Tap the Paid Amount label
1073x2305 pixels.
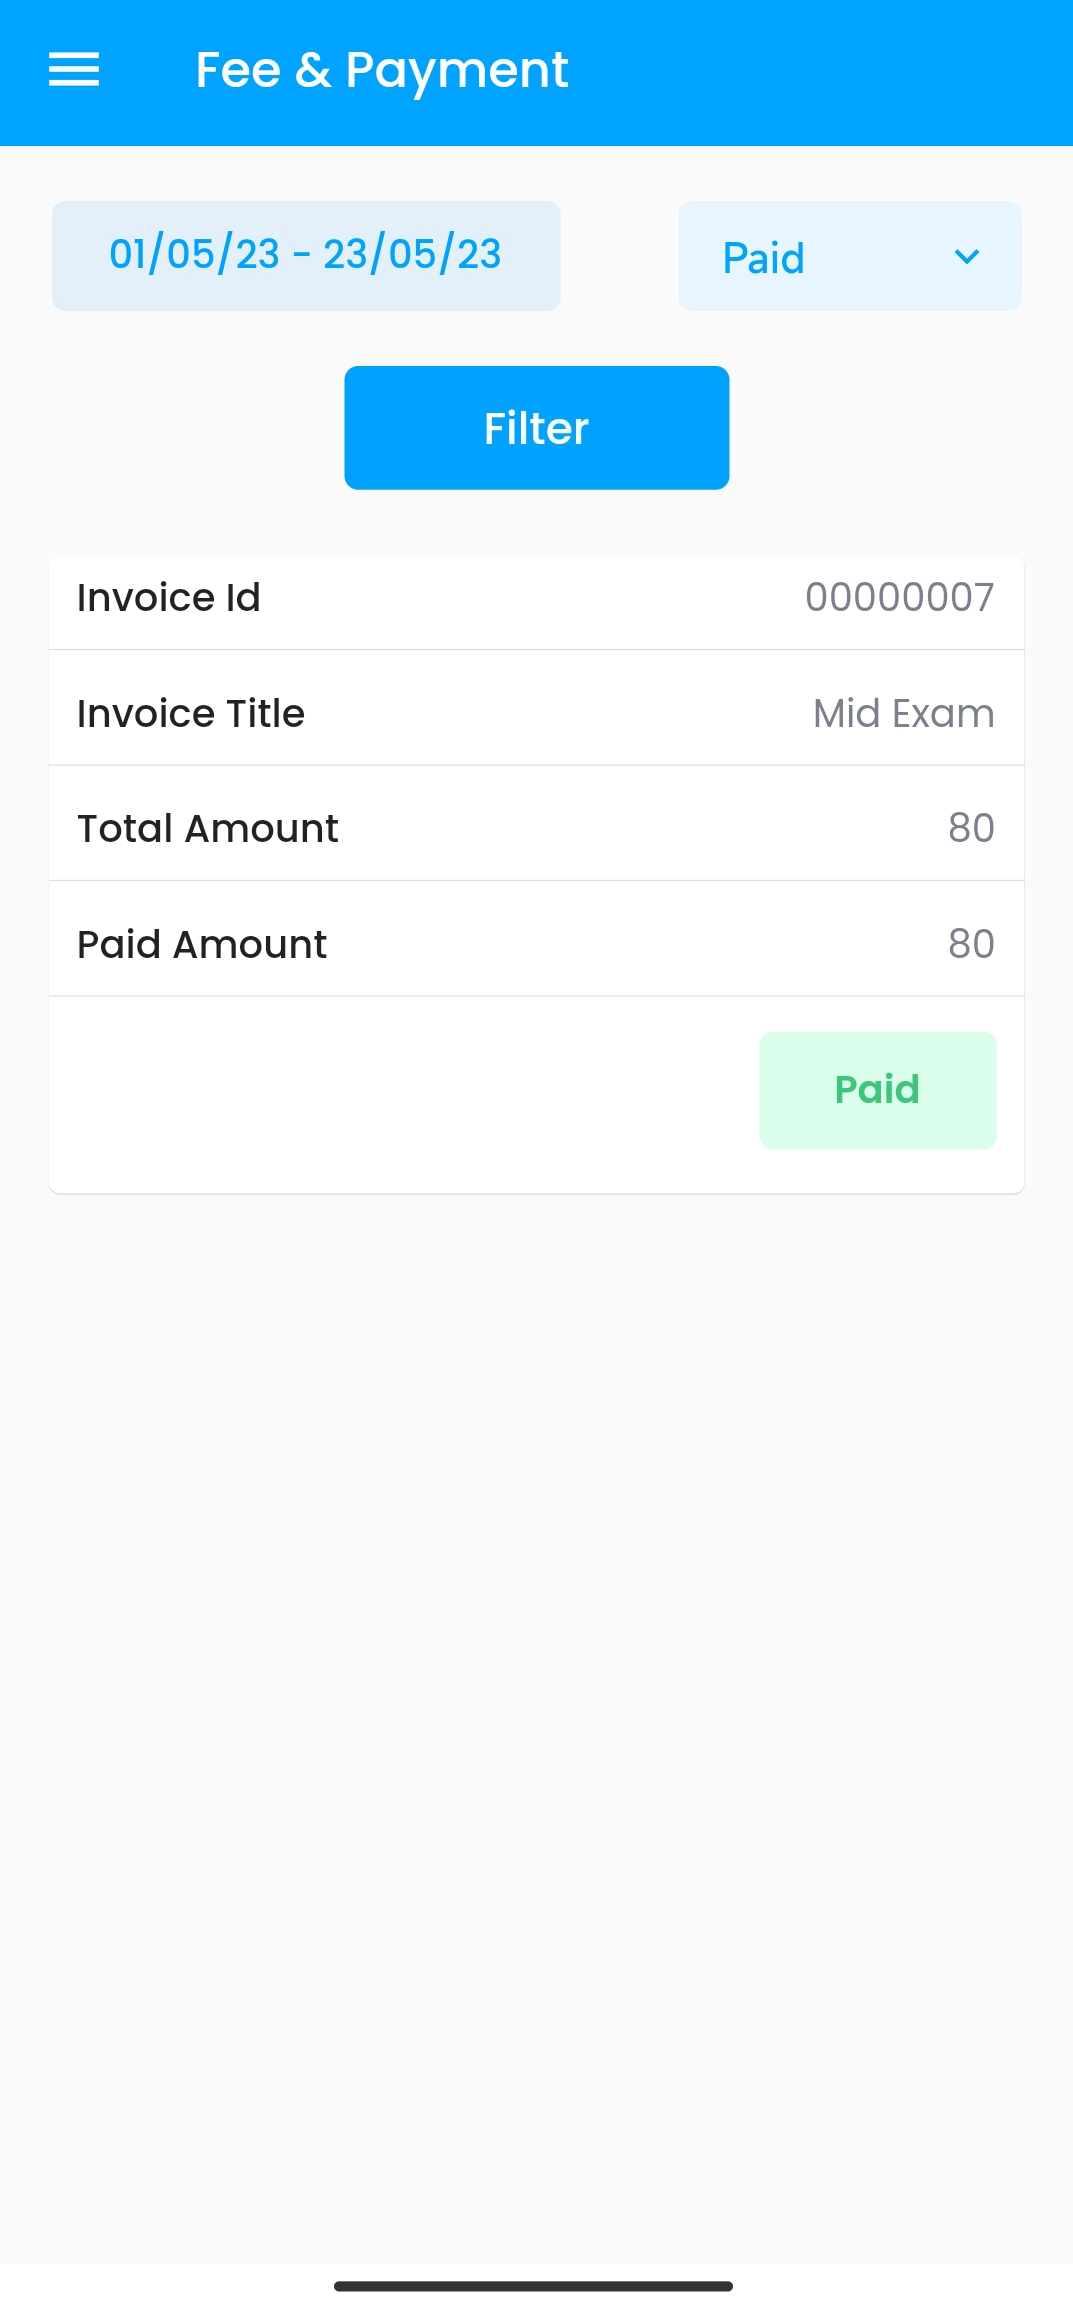(202, 945)
